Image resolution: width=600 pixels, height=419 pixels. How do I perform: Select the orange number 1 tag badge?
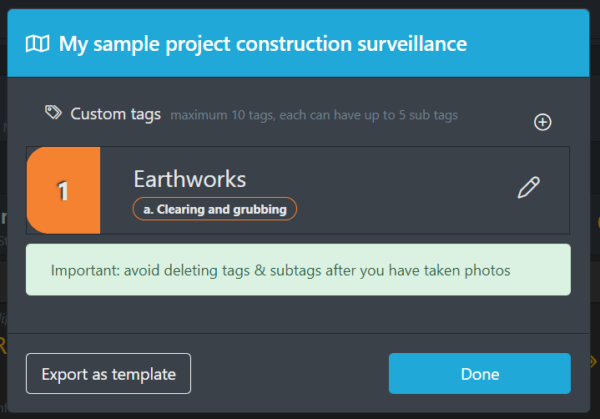click(x=64, y=190)
